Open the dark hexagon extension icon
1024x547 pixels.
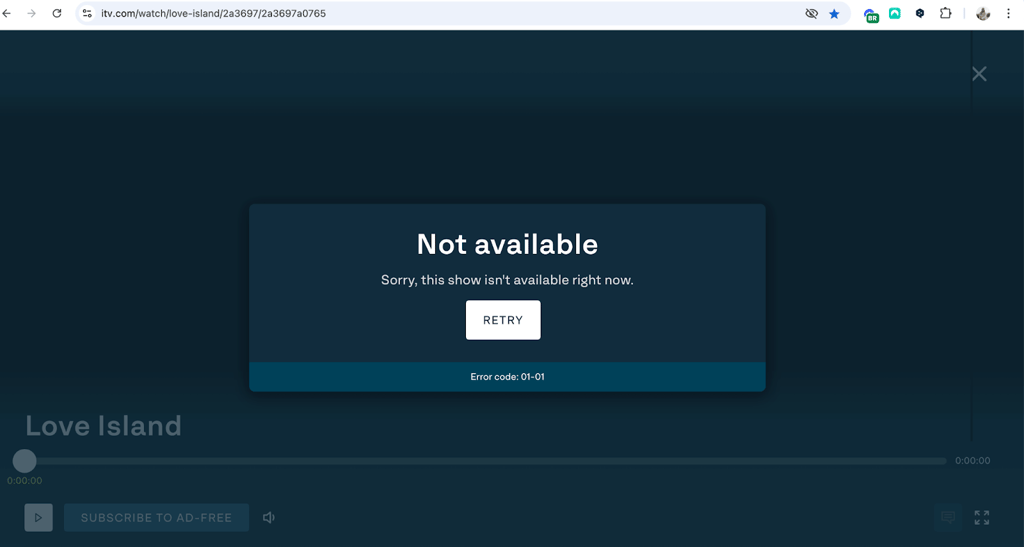pyautogui.click(x=920, y=13)
